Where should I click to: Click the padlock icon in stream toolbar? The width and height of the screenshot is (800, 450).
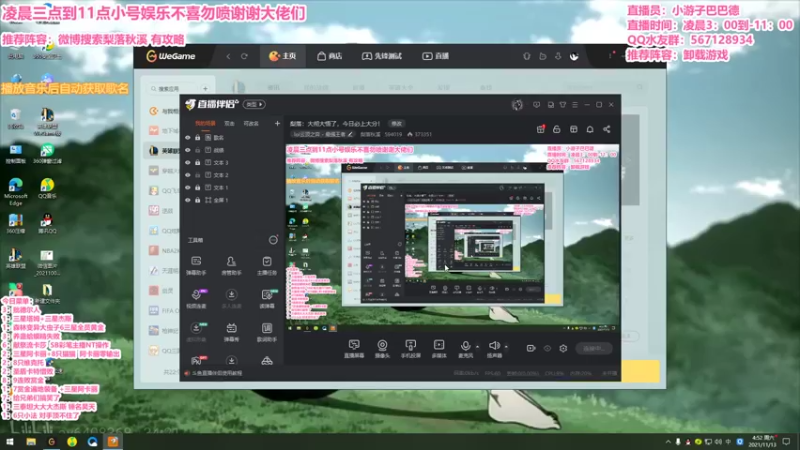point(557,129)
